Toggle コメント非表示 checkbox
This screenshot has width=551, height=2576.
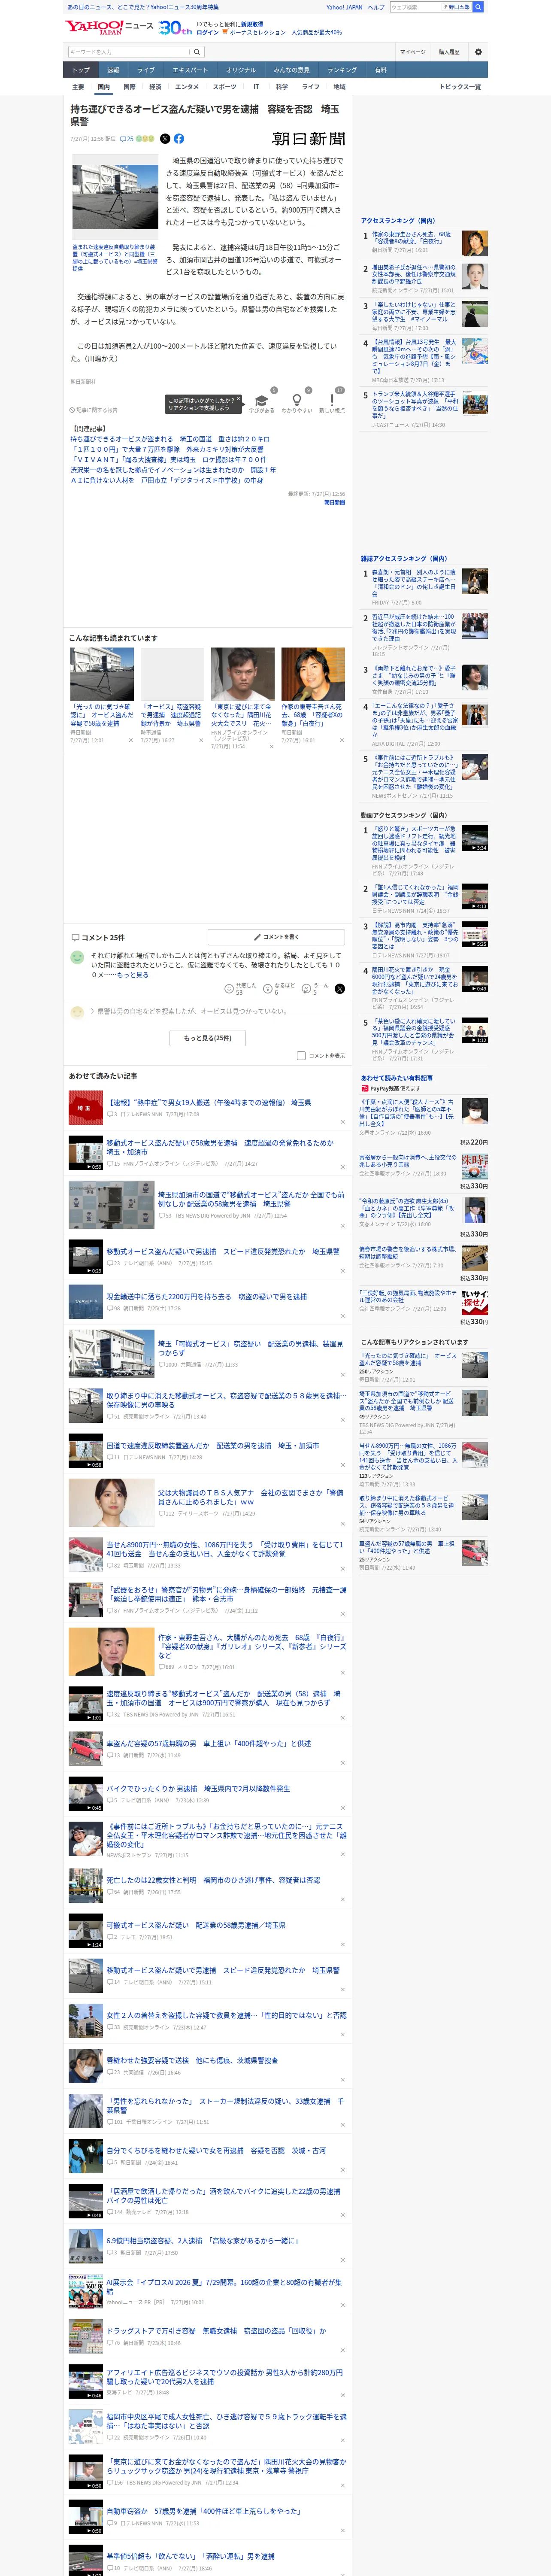[301, 1055]
